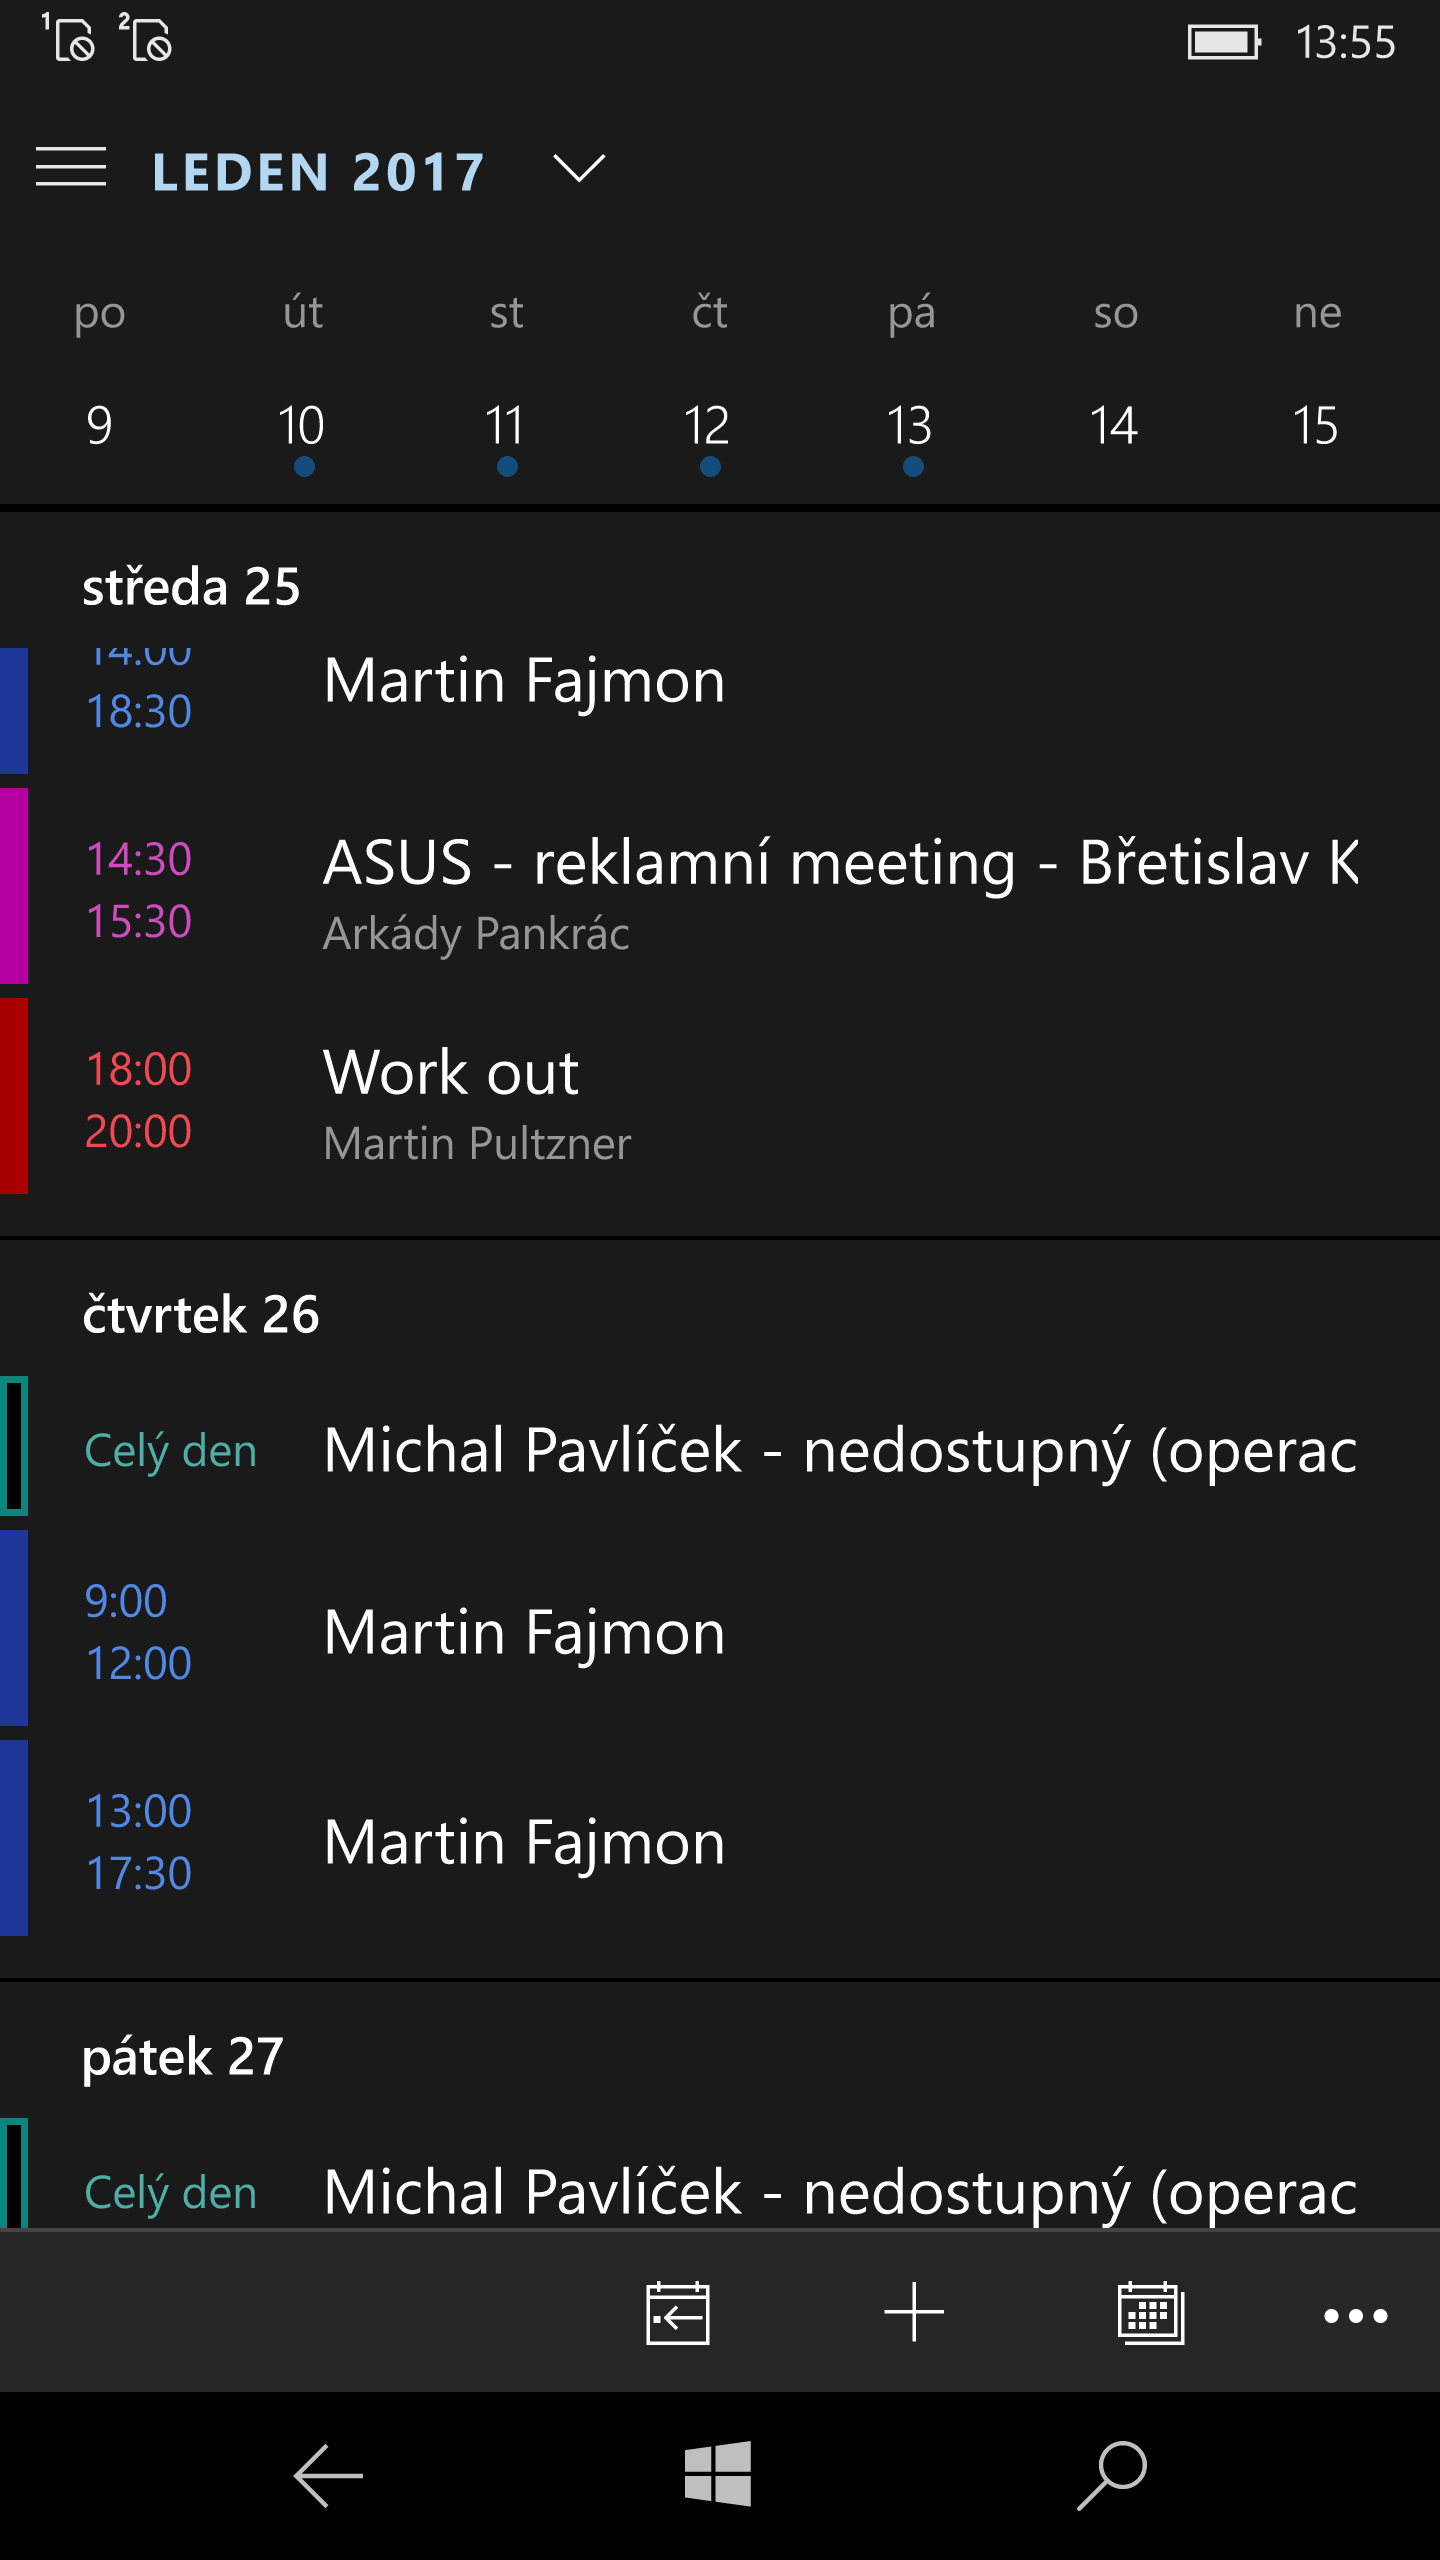Select Sunday 15 in week strip
1440x2560 pixels.
click(x=1315, y=427)
